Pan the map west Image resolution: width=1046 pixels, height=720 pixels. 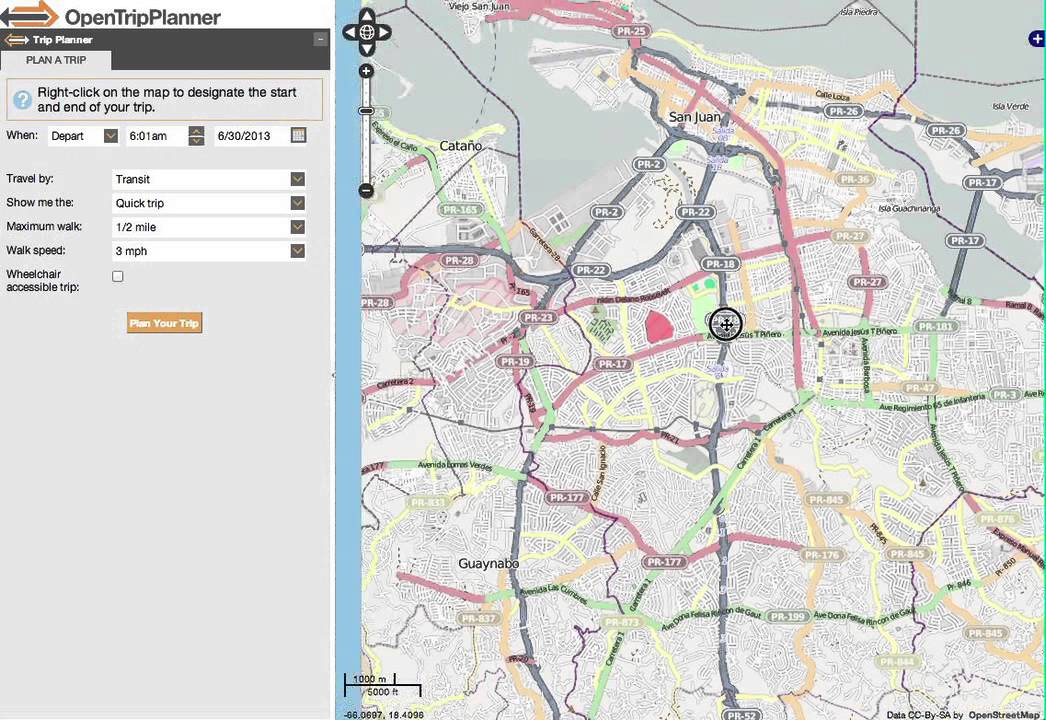pos(350,32)
